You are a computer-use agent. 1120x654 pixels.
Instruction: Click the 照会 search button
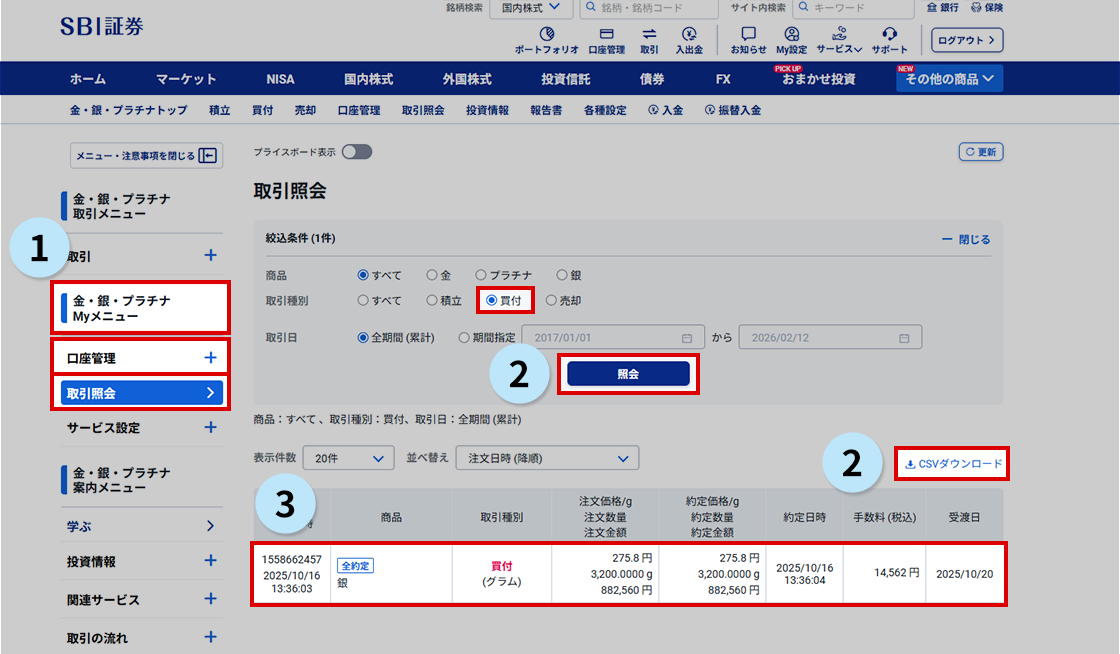tap(628, 373)
